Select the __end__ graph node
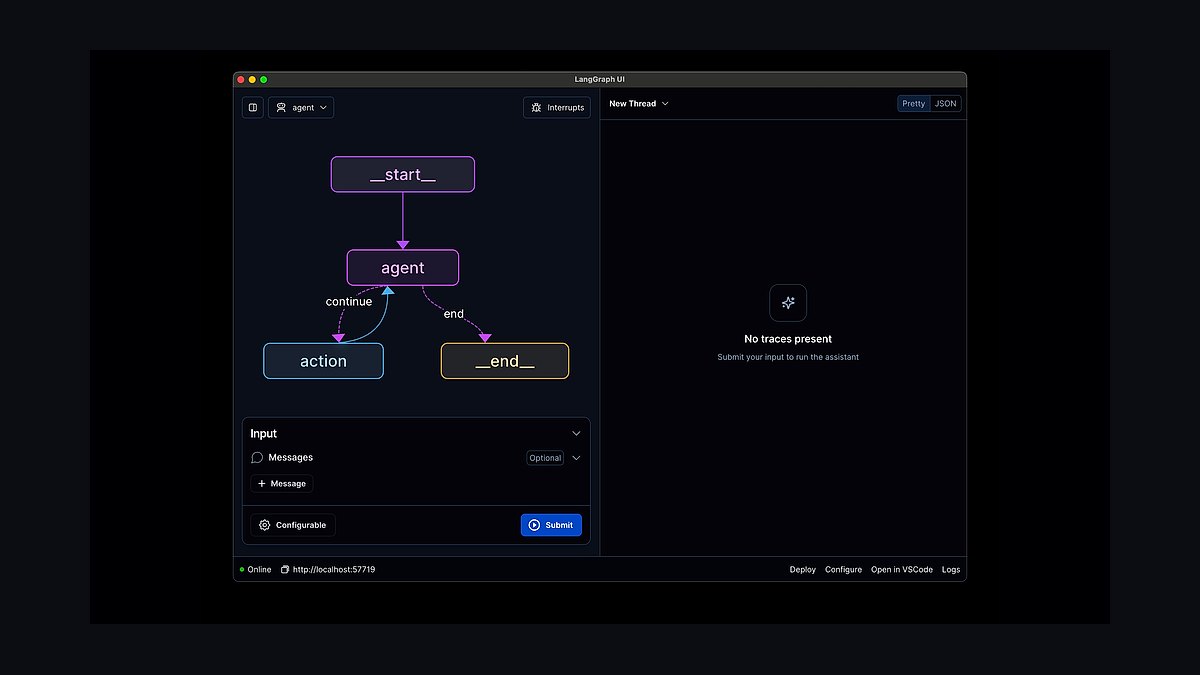Screen dimensions: 1200x675 point(505,361)
